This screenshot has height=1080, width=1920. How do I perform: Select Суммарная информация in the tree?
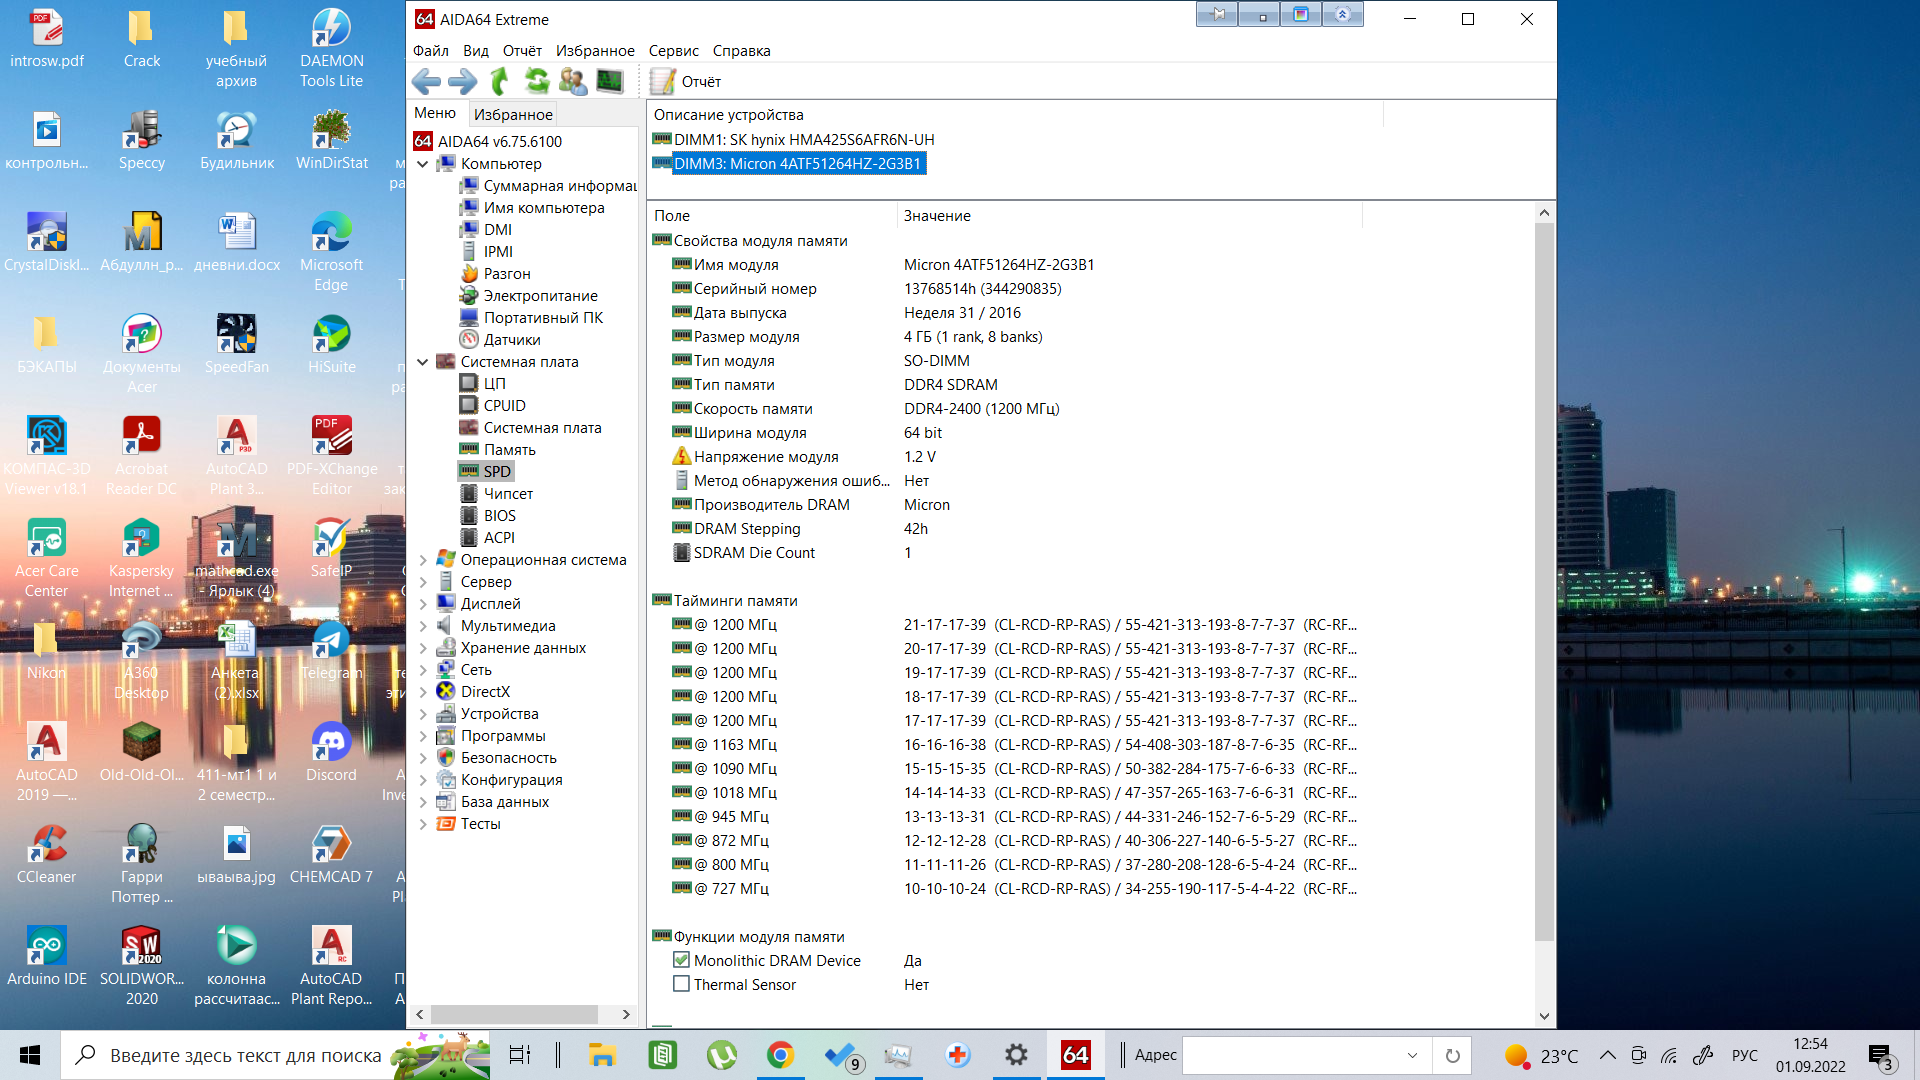coord(560,186)
